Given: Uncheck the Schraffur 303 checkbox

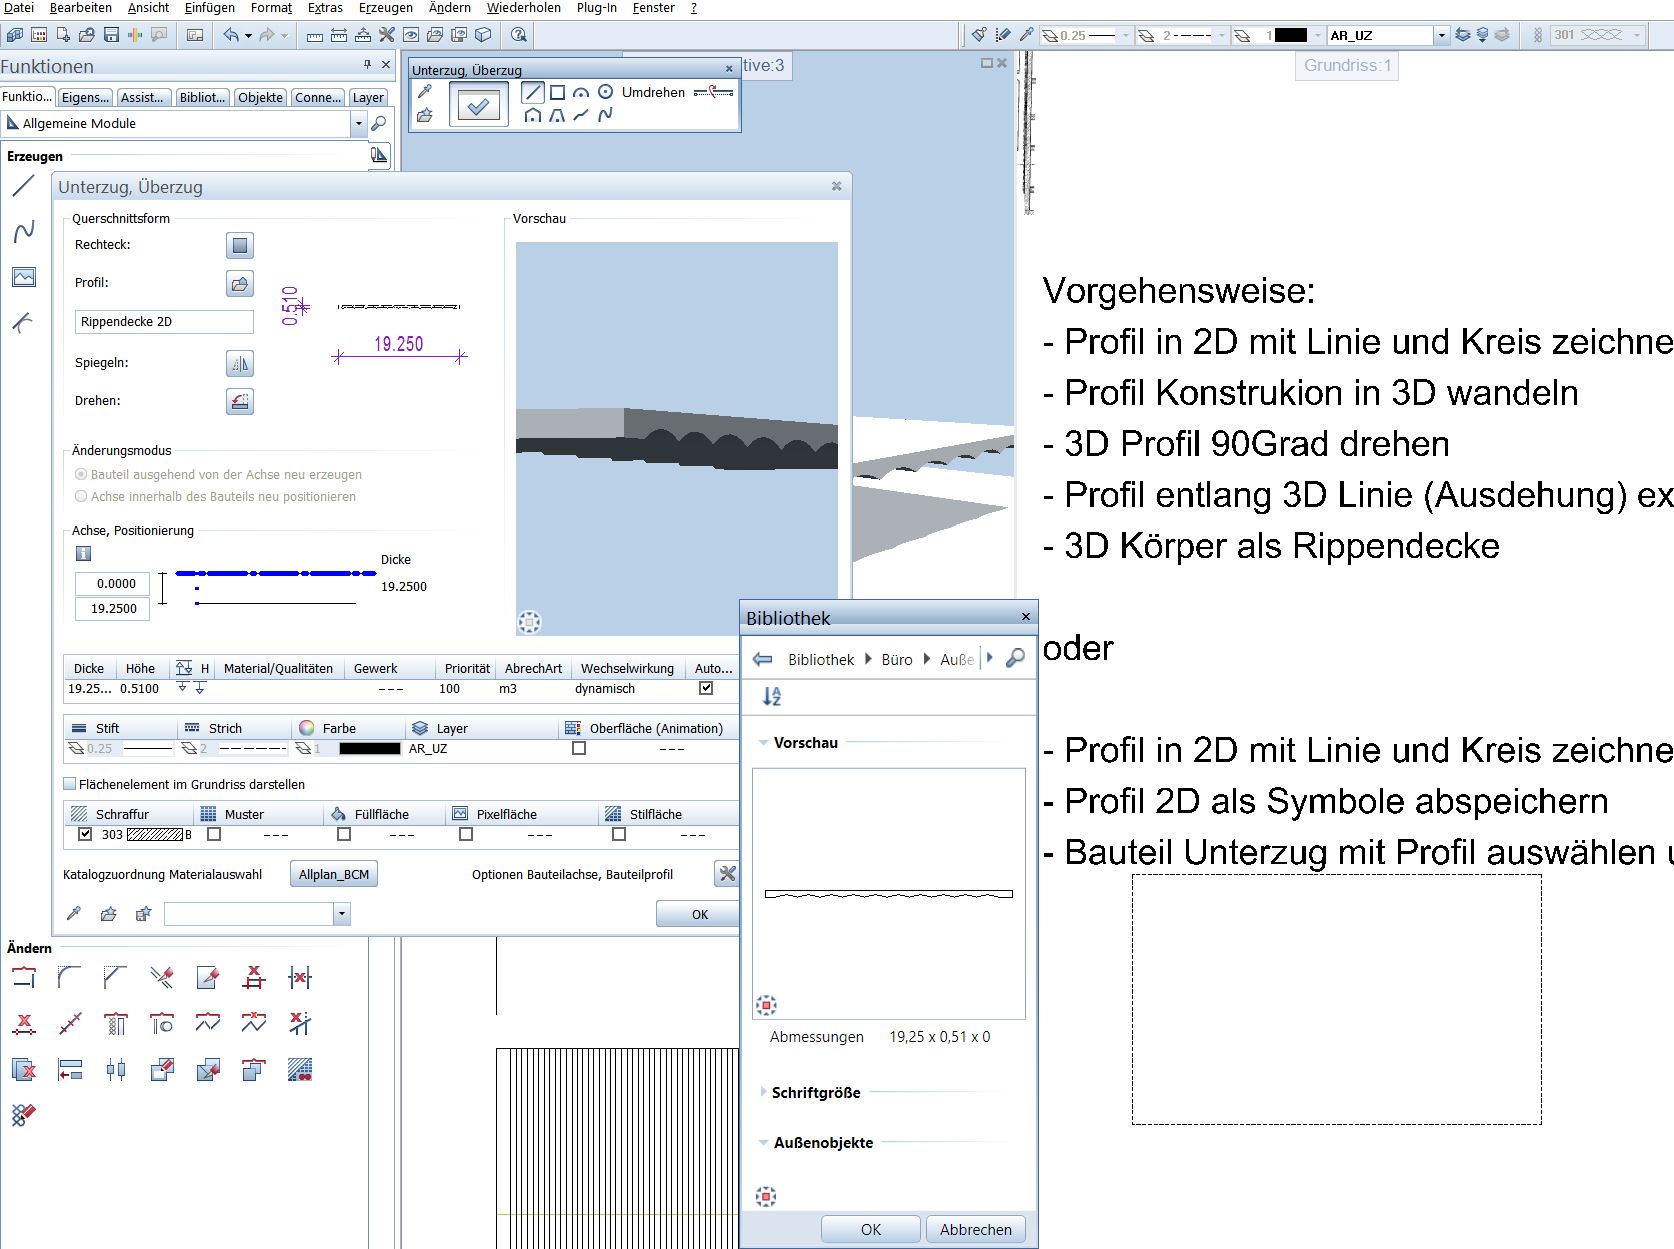Looking at the screenshot, I should tap(85, 834).
